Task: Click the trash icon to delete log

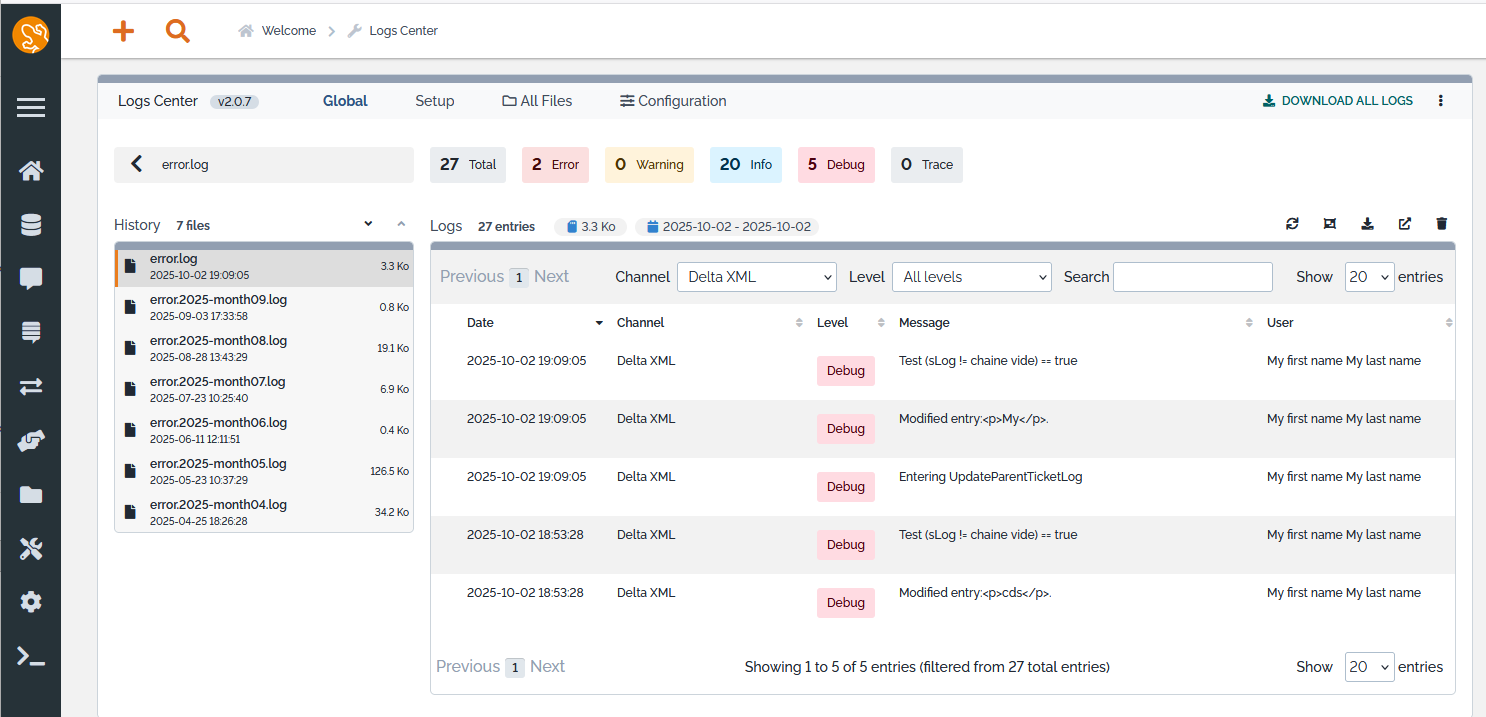Action: [1441, 224]
